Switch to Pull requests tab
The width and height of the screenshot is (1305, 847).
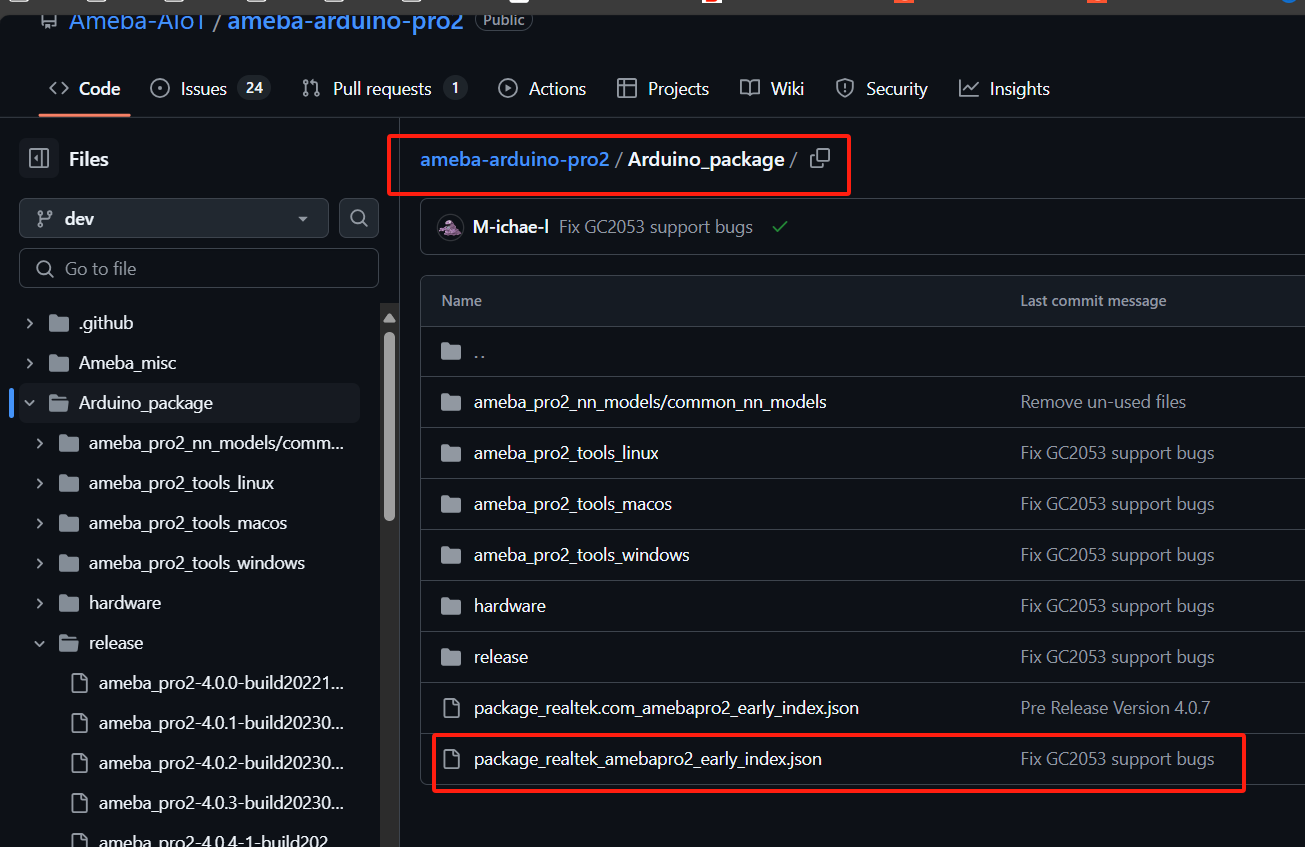384,89
